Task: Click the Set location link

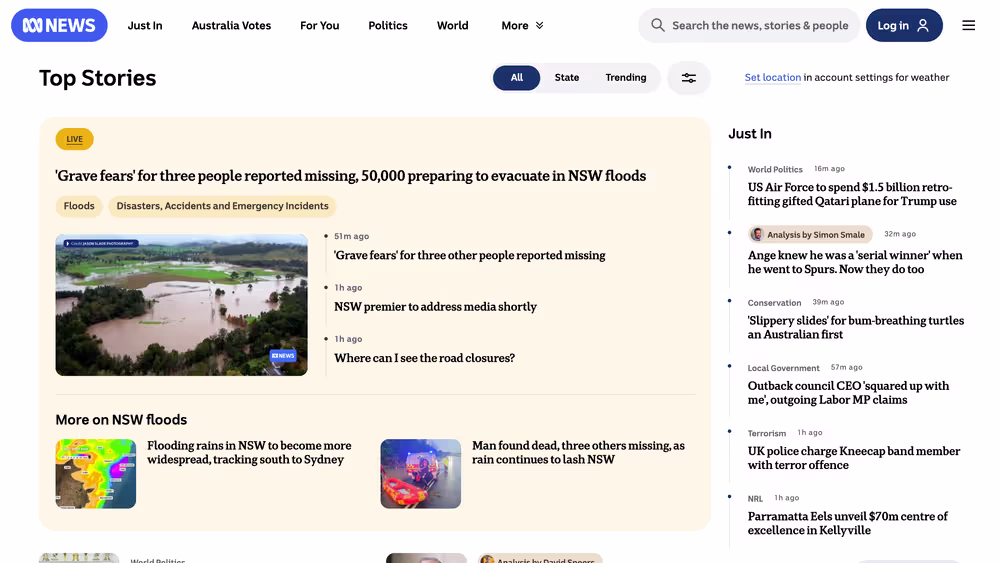Action: pyautogui.click(x=772, y=77)
